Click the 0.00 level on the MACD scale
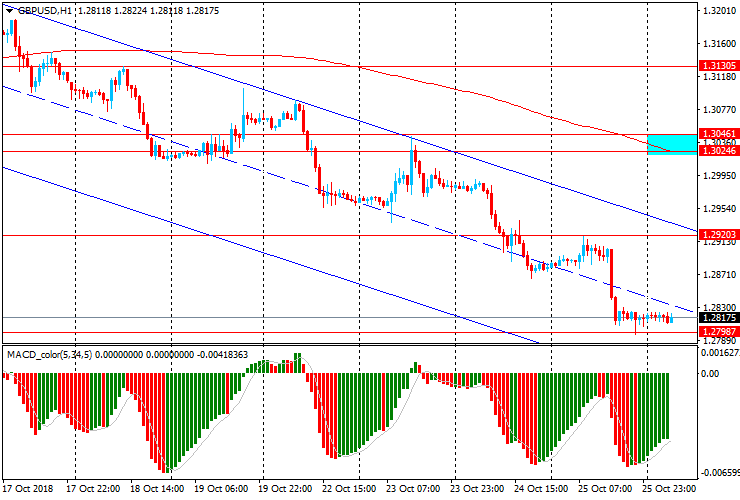Viewport: 740px width, 500px height. tap(710, 373)
